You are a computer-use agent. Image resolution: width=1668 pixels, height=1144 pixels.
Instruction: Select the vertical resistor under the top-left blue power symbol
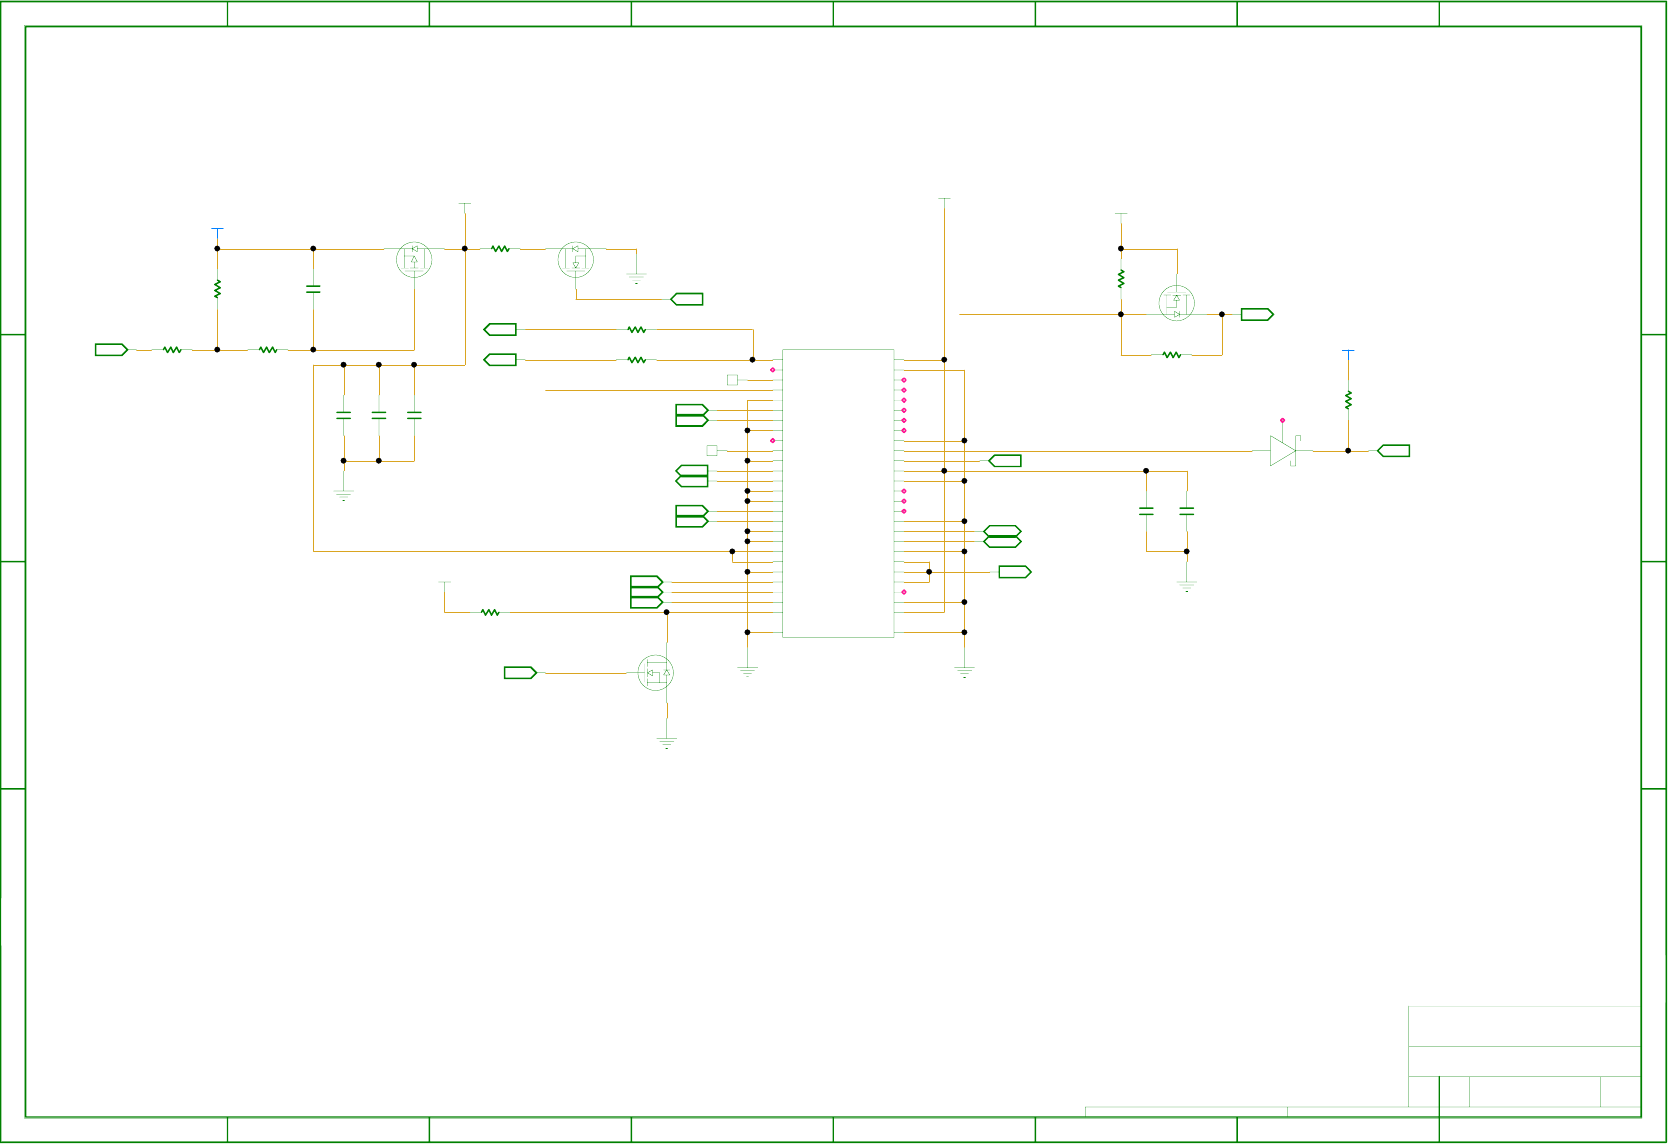pyautogui.click(x=217, y=289)
